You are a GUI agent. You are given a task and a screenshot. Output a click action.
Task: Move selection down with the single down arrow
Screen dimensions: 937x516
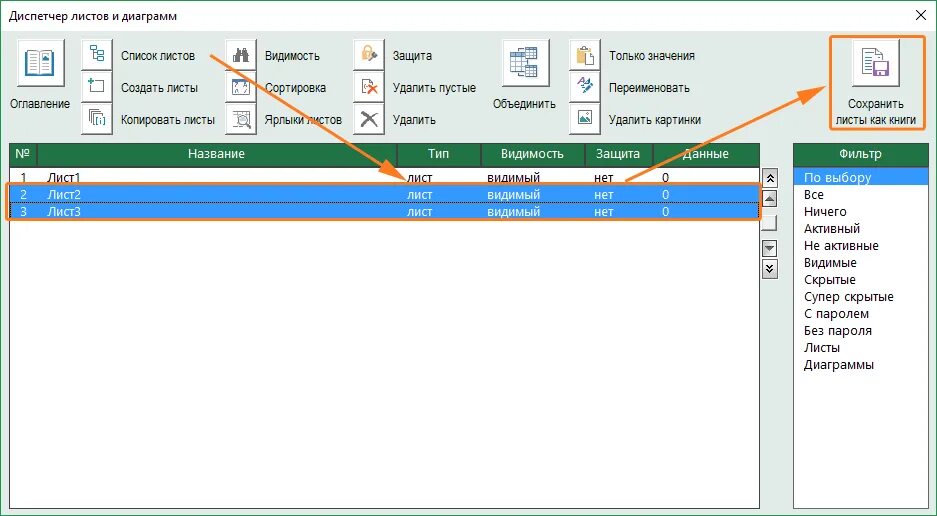tap(770, 248)
